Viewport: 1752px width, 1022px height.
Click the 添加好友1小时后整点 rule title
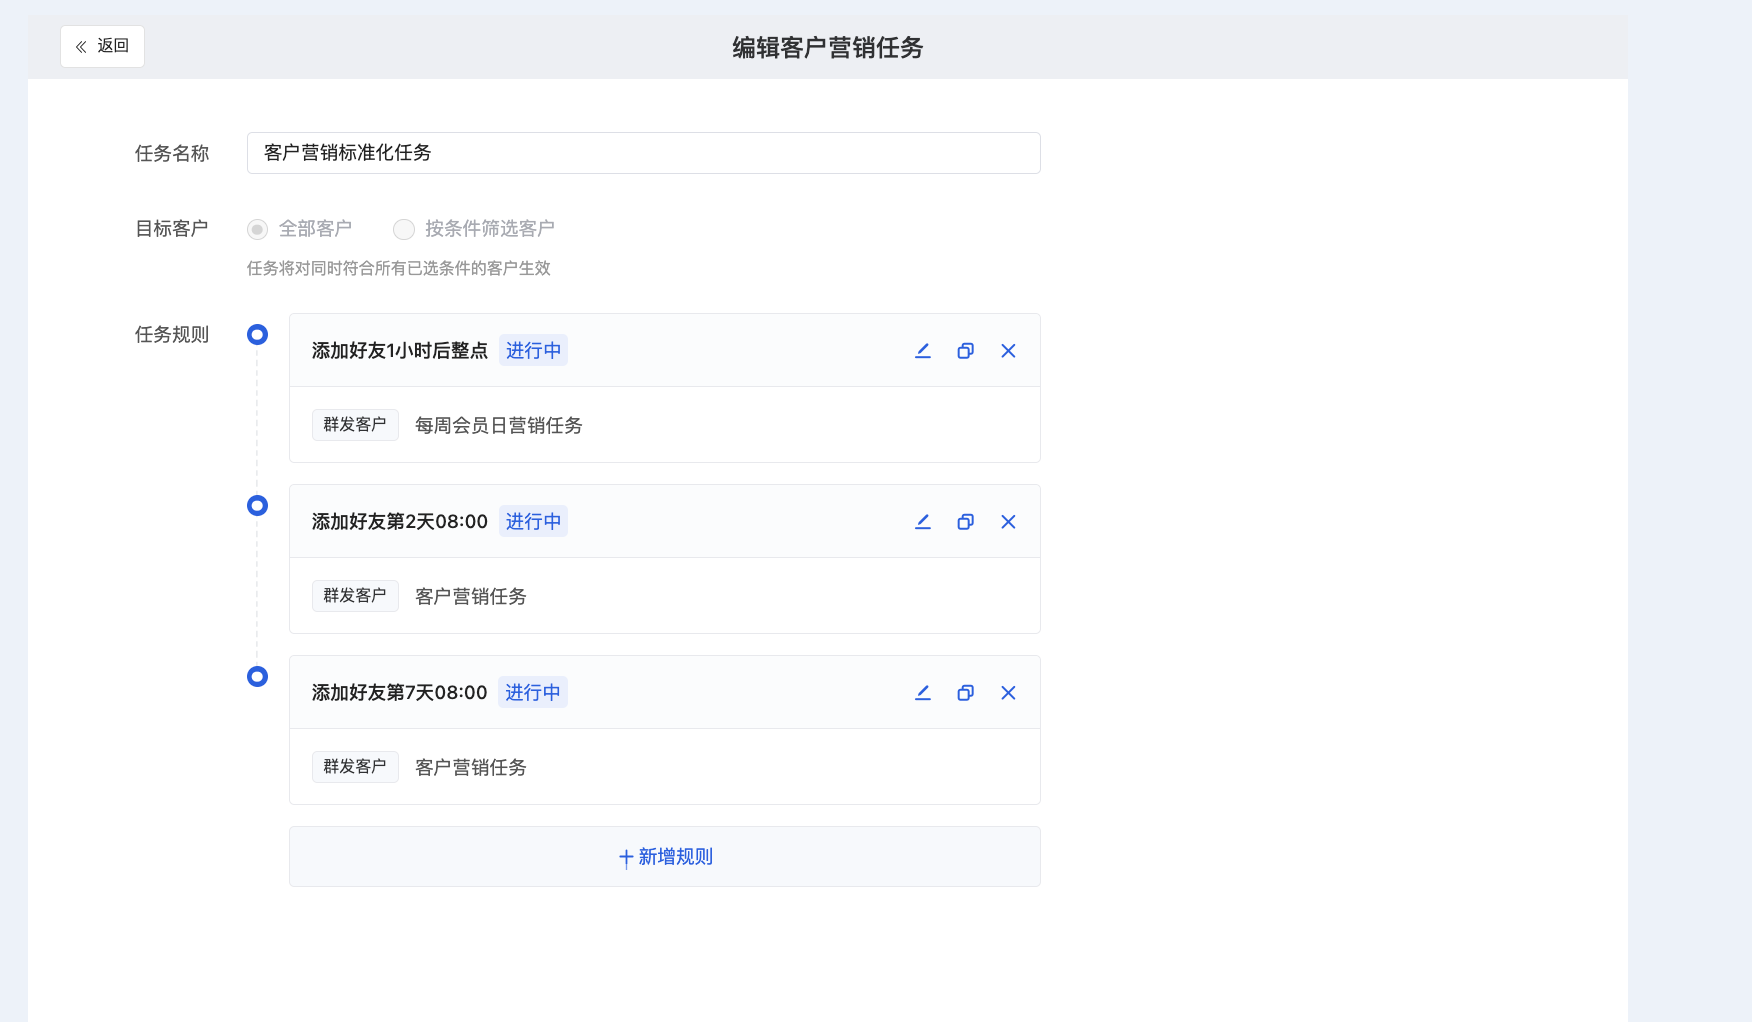click(399, 350)
